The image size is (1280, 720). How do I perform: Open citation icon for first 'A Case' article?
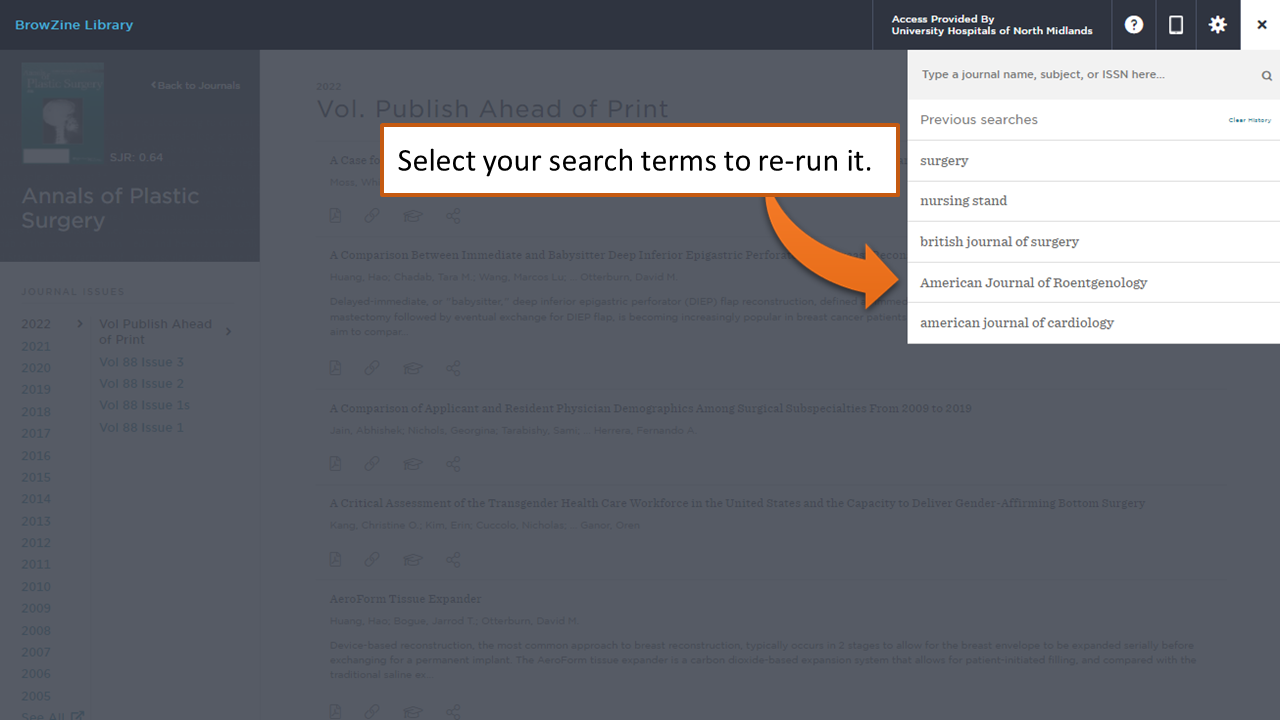pyautogui.click(x=412, y=216)
